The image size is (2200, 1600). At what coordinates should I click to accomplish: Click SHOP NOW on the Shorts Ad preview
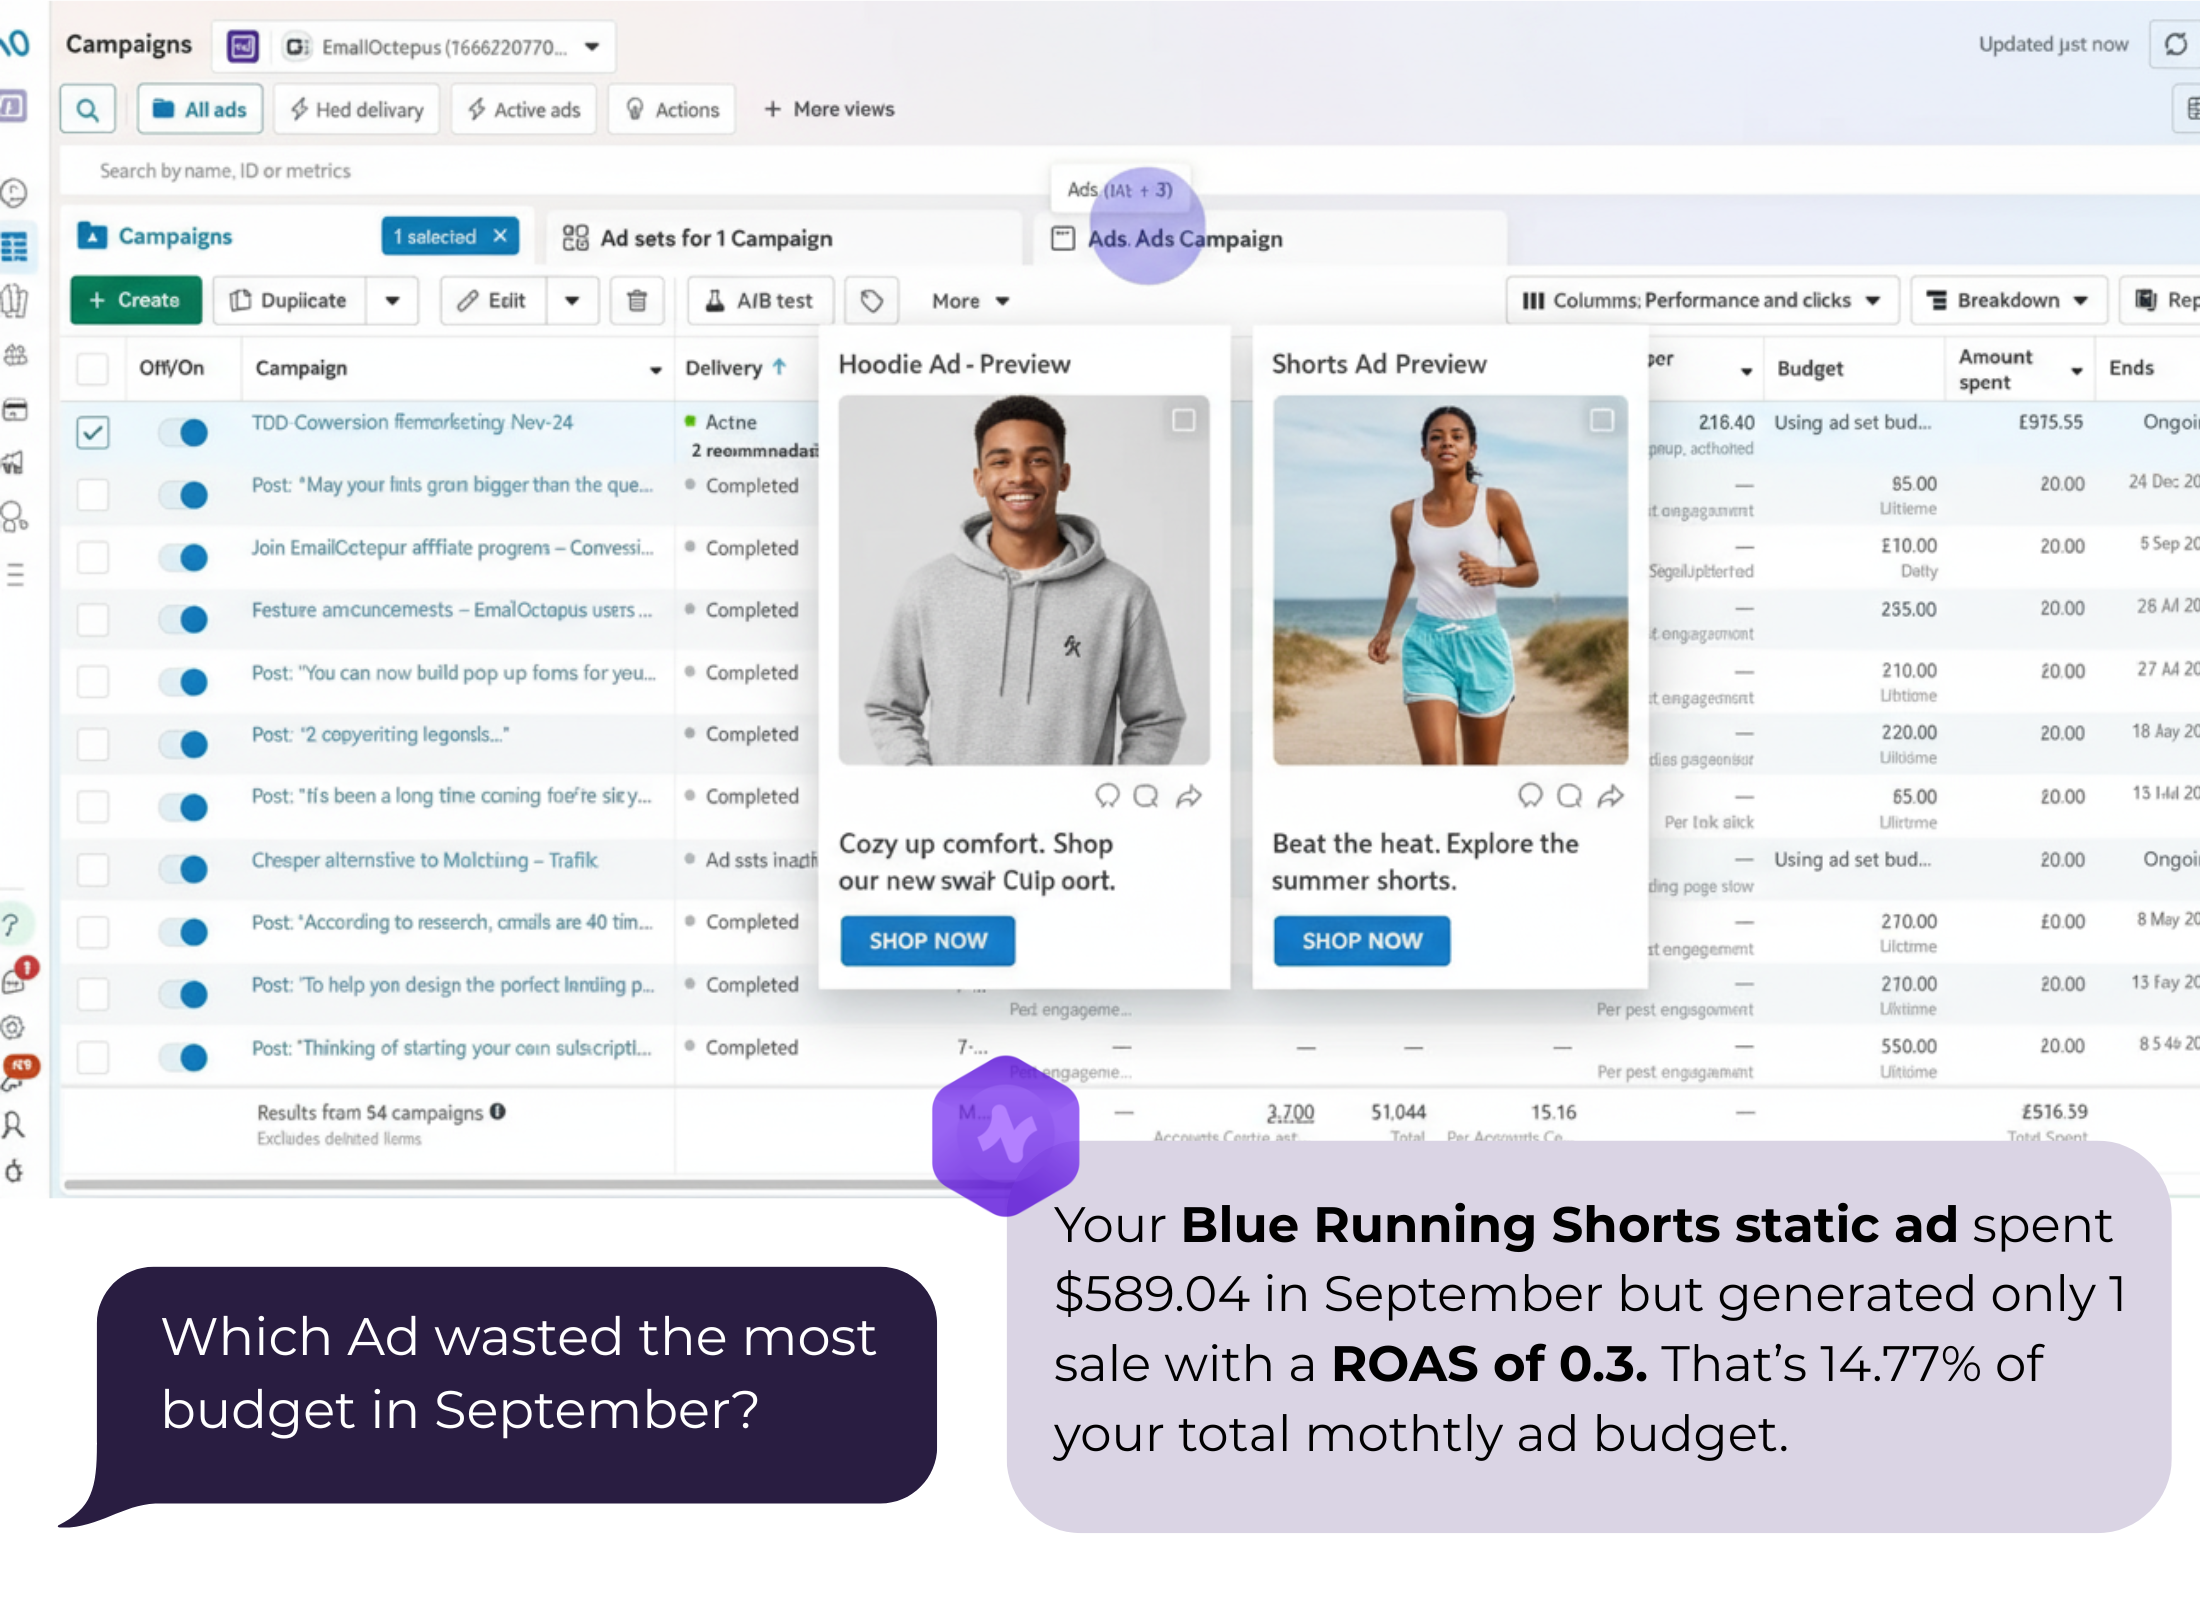(1361, 940)
